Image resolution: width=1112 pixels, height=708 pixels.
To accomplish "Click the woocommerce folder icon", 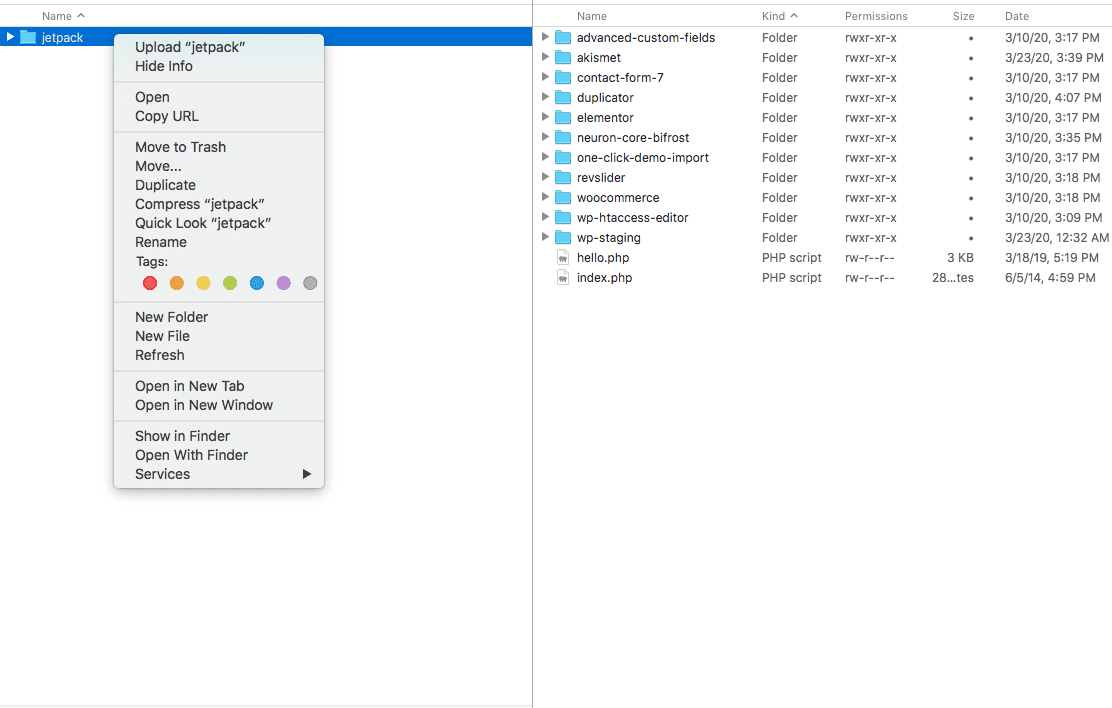I will pos(563,197).
